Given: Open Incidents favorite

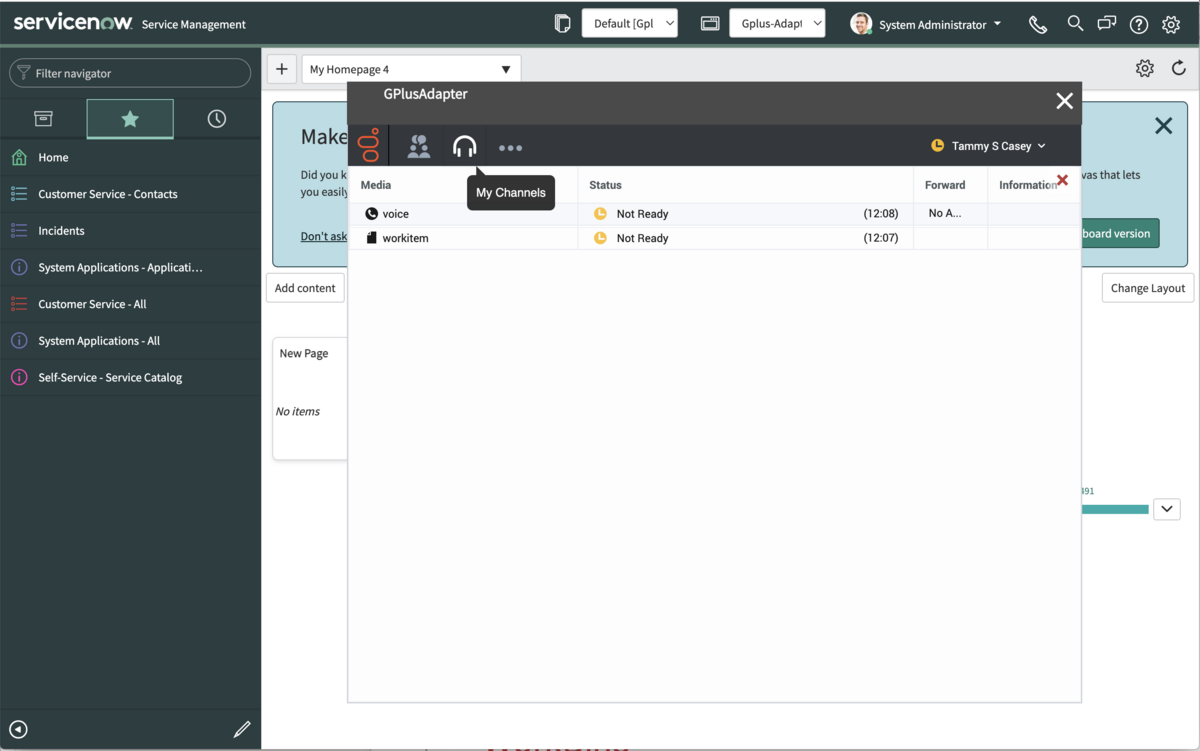Looking at the screenshot, I should [x=130, y=230].
